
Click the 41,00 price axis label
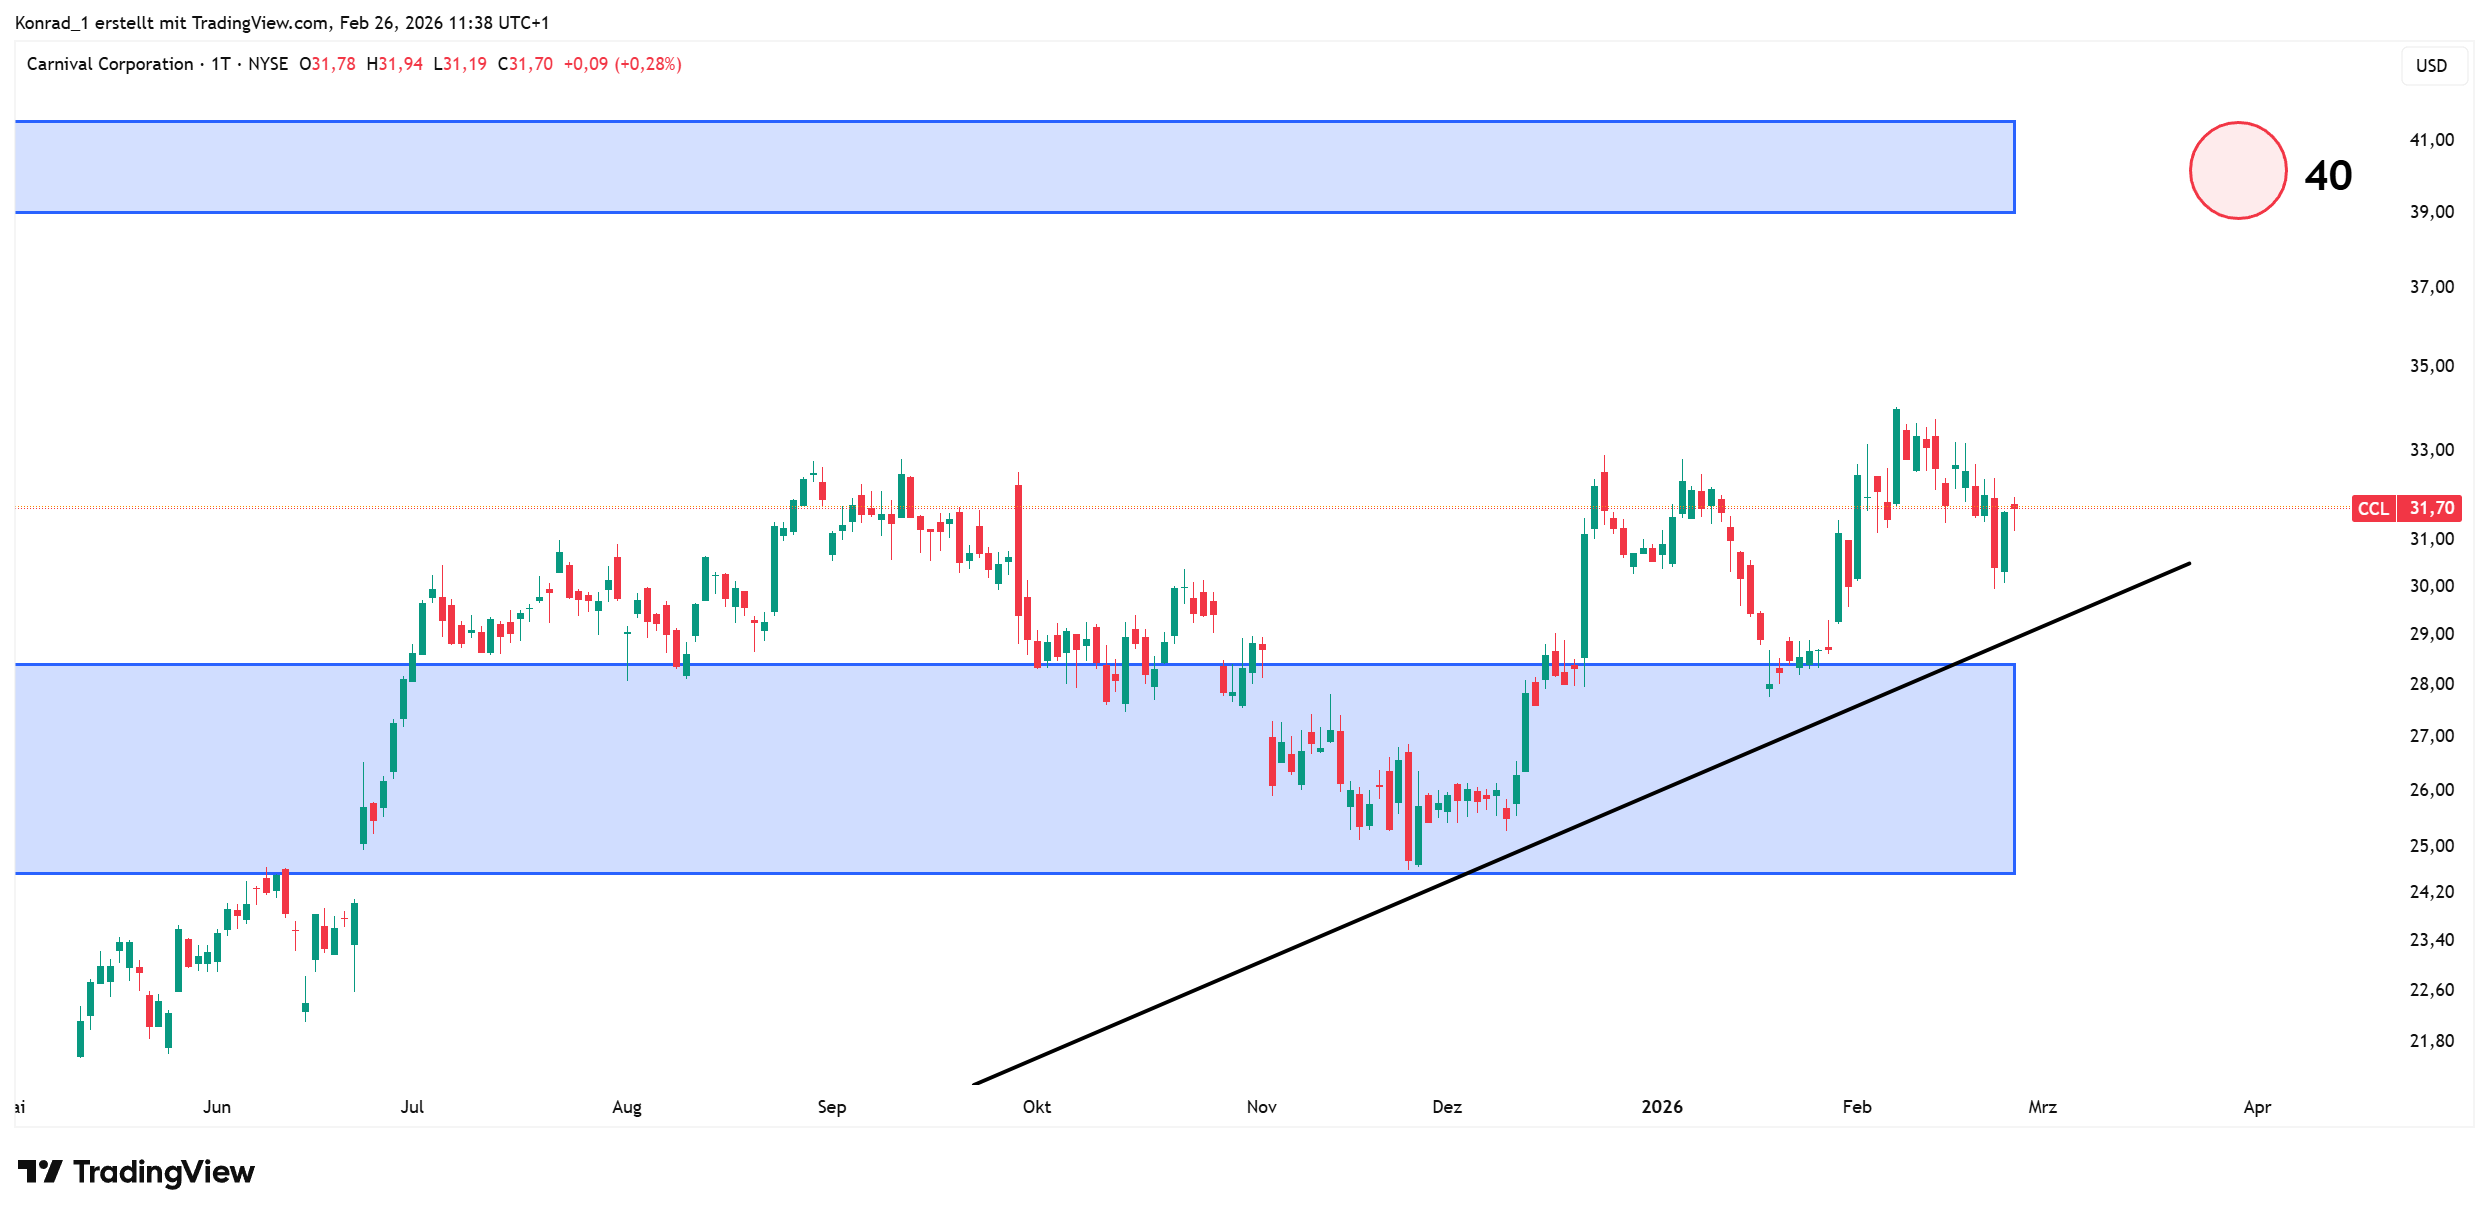pyautogui.click(x=2431, y=140)
